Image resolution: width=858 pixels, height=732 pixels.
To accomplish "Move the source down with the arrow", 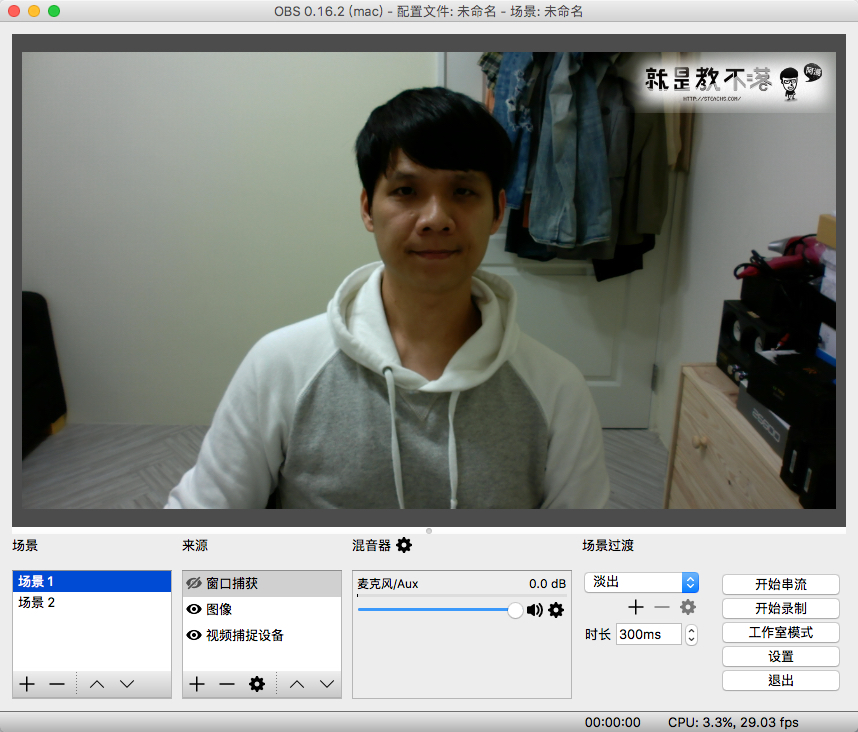I will [x=327, y=684].
